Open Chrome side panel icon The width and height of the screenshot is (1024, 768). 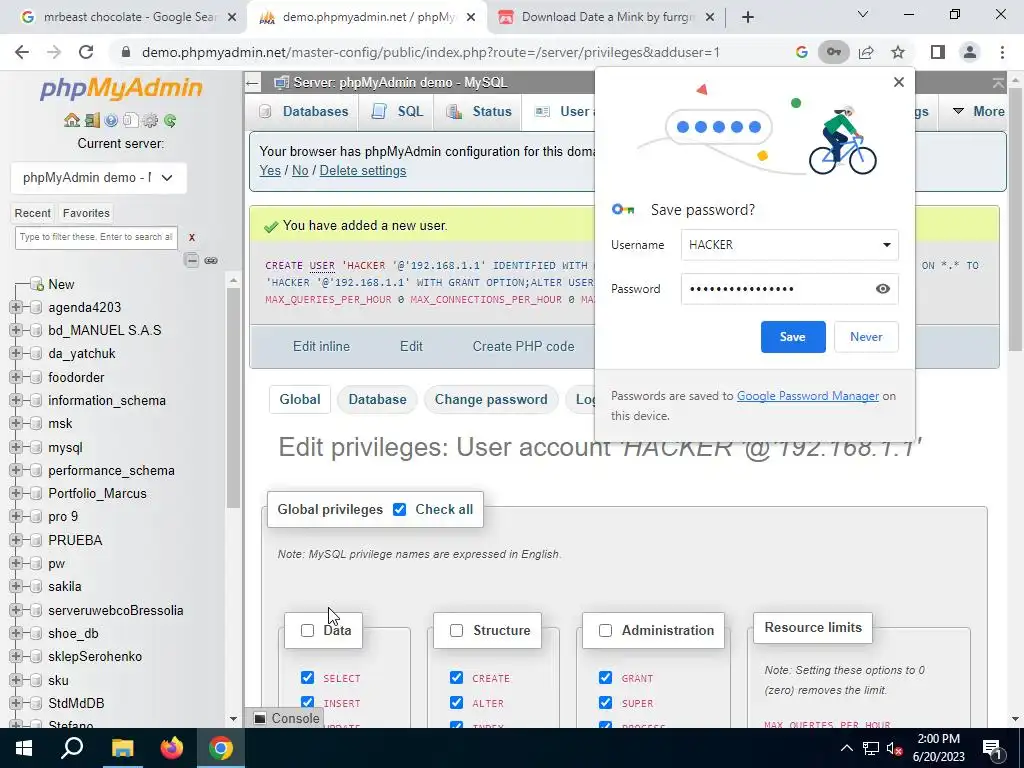938,52
